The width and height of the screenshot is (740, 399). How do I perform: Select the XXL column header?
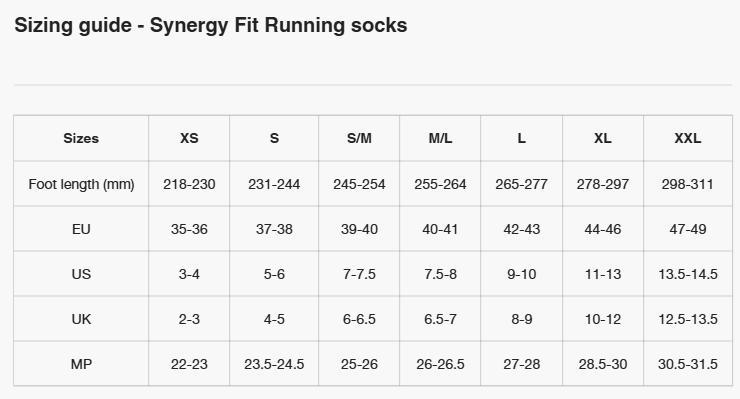click(x=688, y=138)
